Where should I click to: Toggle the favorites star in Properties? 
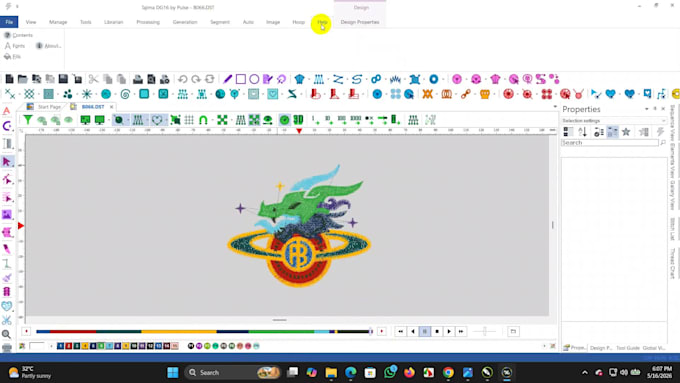point(626,132)
